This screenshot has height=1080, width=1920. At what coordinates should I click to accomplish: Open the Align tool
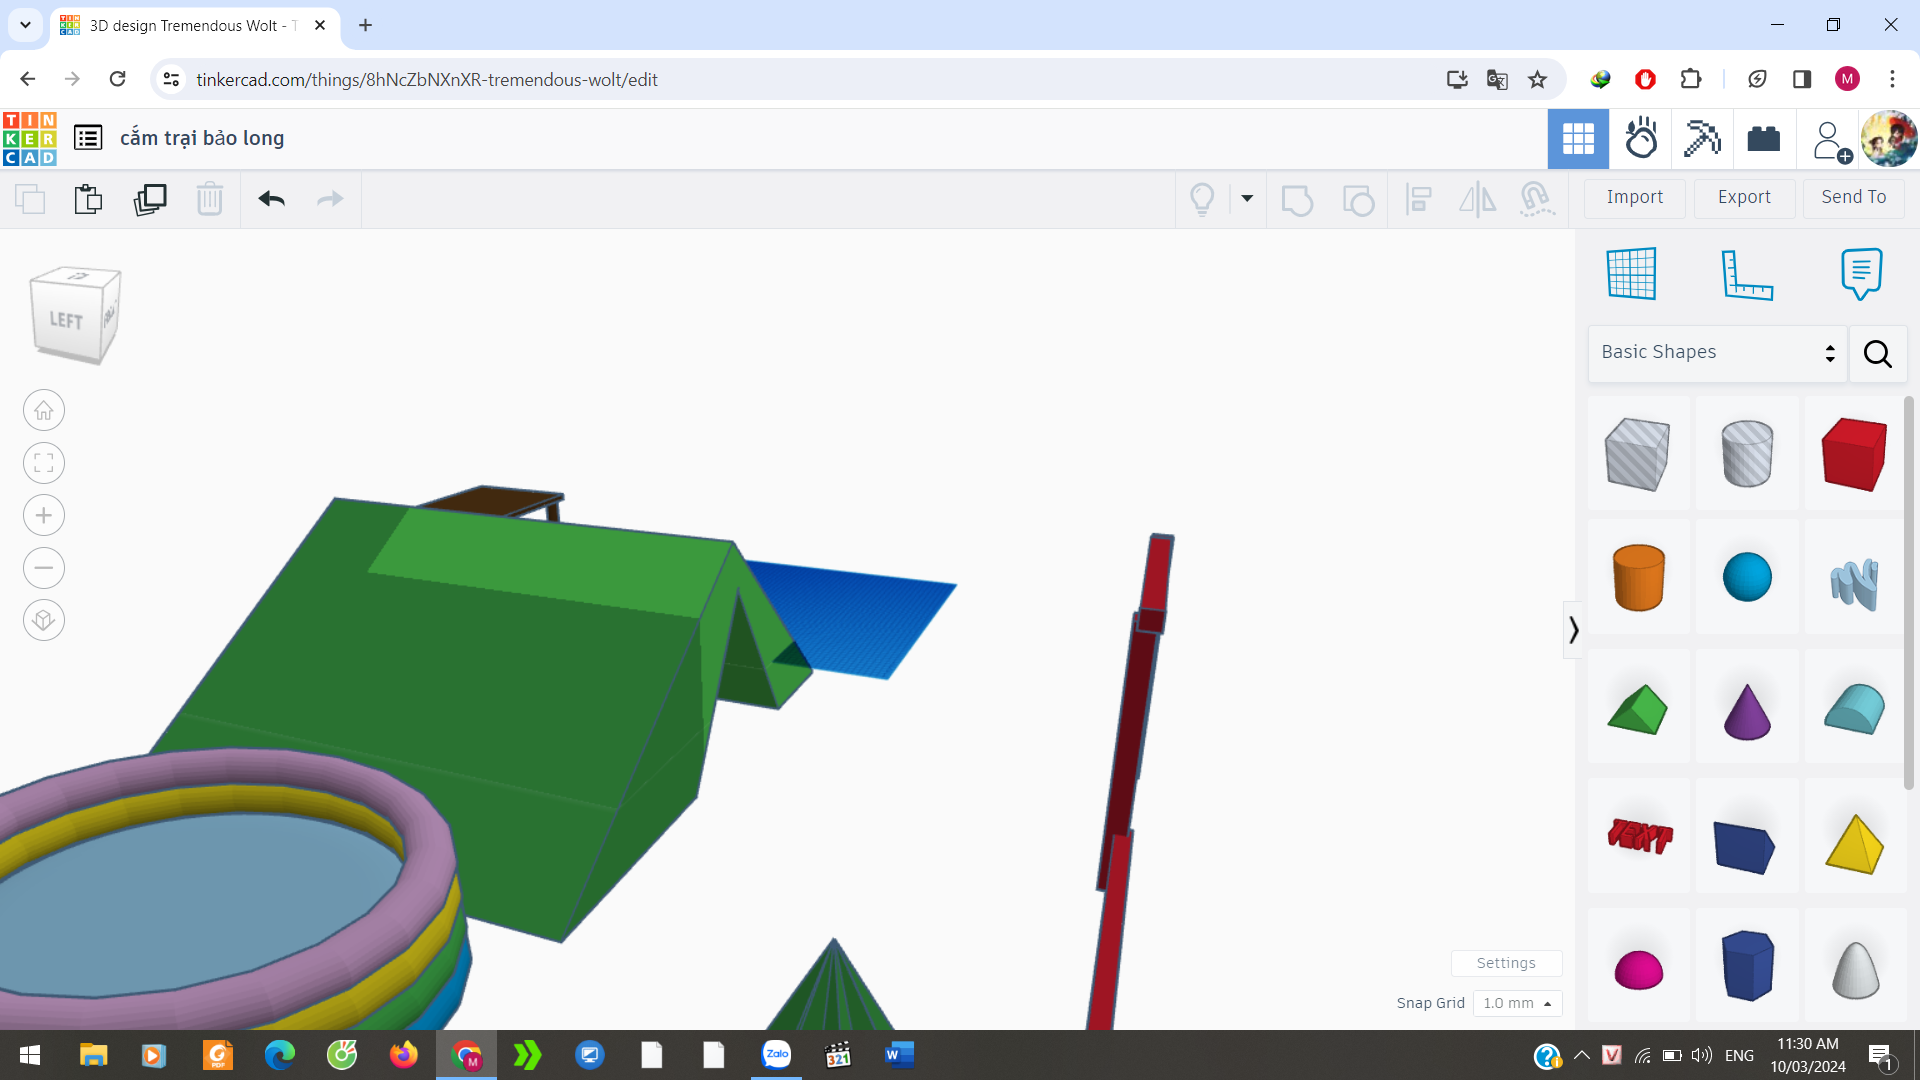1418,199
